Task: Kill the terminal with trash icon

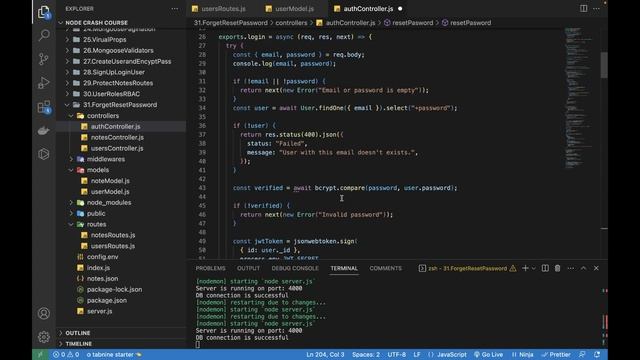Action: click(558, 268)
